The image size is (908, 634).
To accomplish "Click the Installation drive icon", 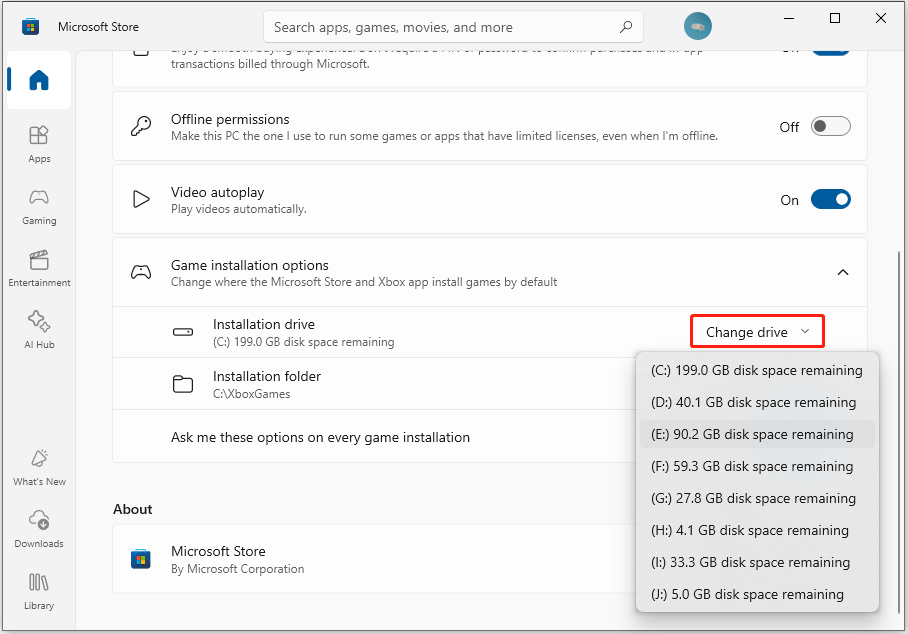I will pos(183,332).
